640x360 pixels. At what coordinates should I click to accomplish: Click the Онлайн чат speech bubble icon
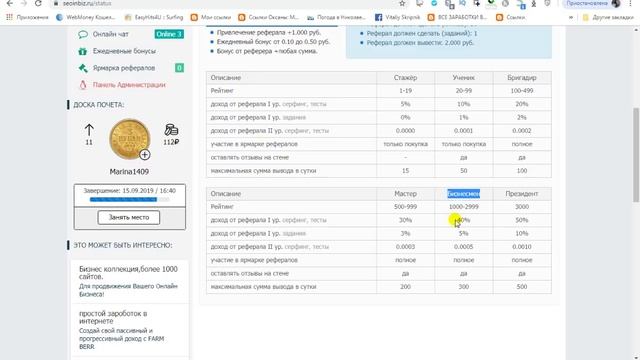(x=83, y=34)
